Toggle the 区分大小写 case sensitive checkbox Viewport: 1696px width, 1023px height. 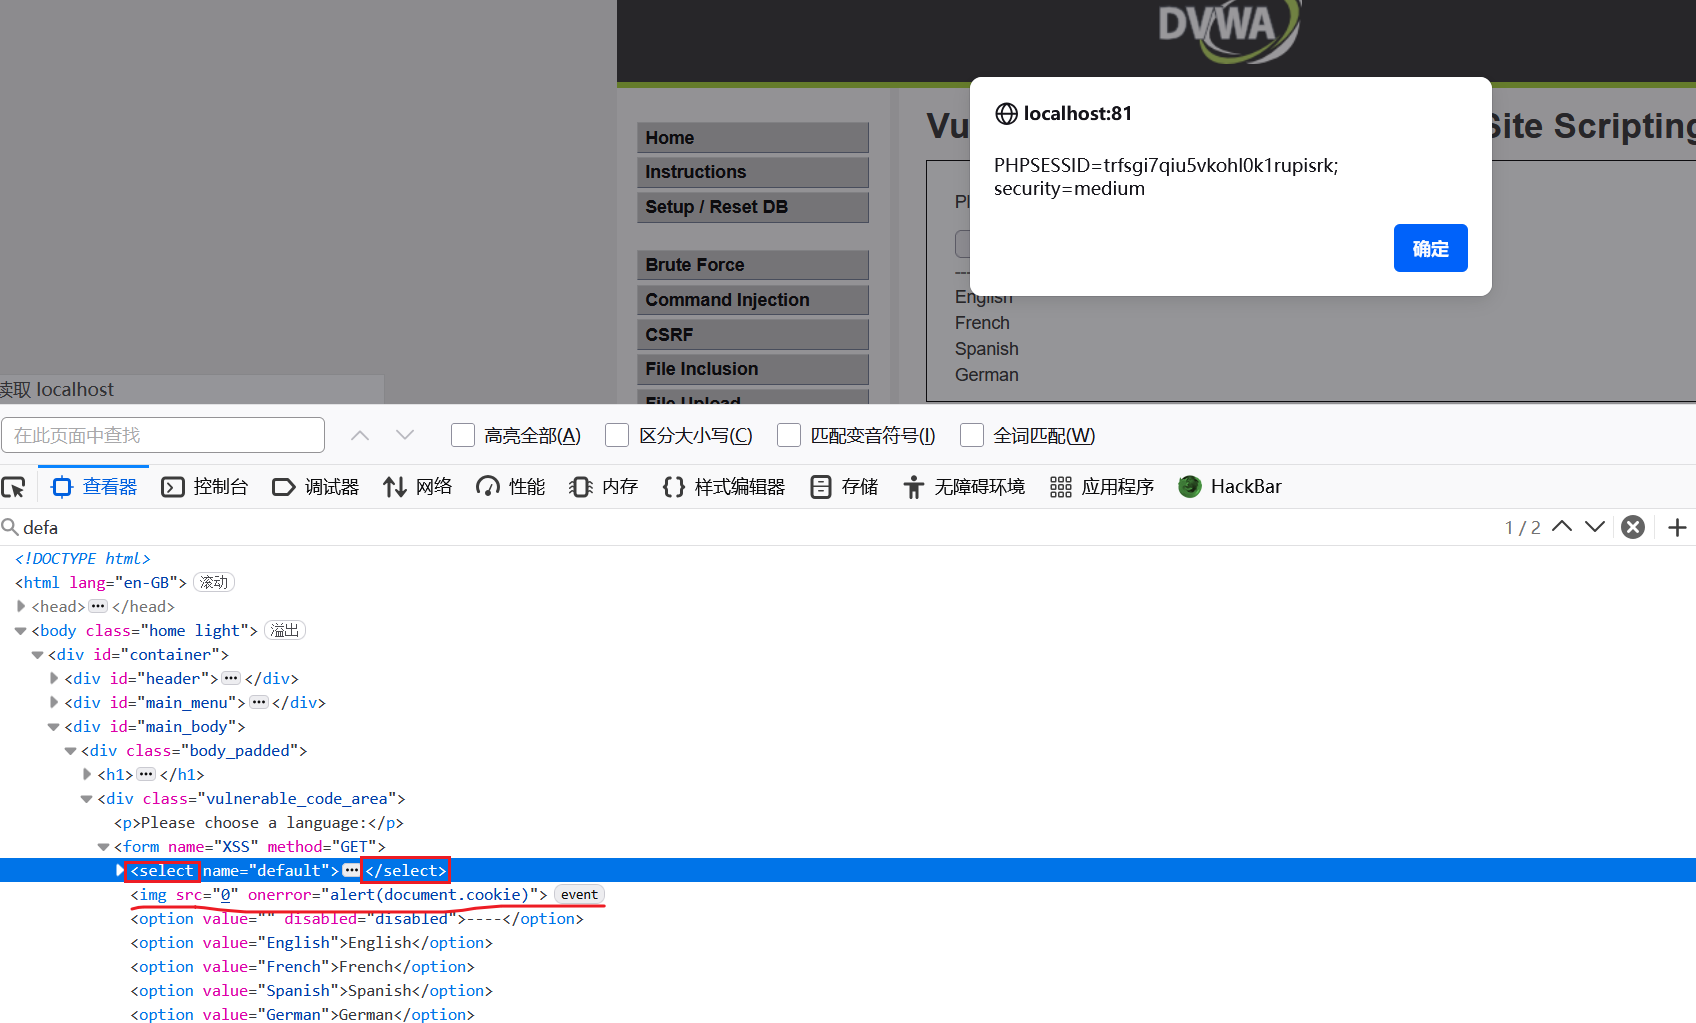(617, 435)
